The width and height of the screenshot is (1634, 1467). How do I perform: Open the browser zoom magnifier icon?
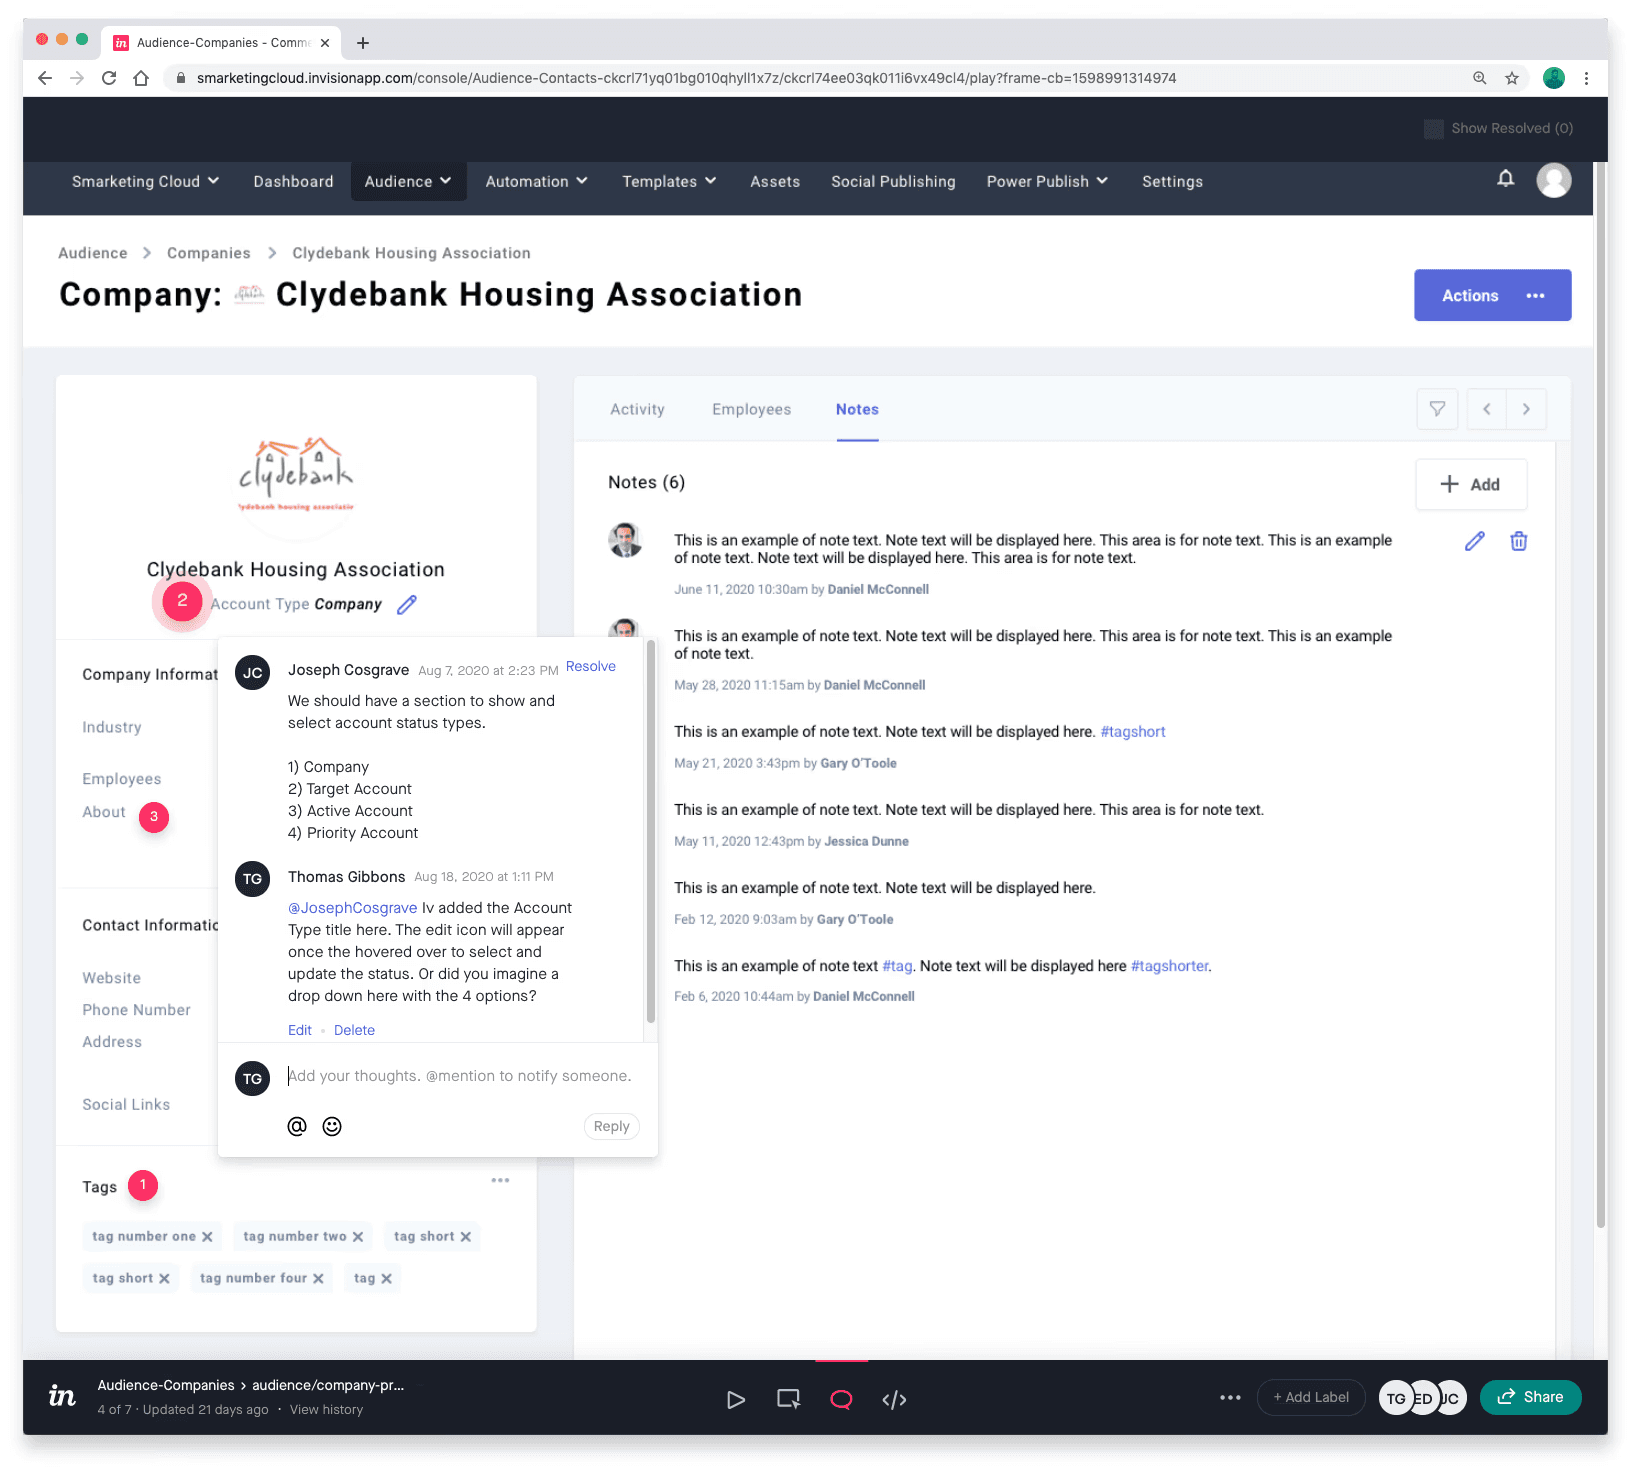[1480, 78]
